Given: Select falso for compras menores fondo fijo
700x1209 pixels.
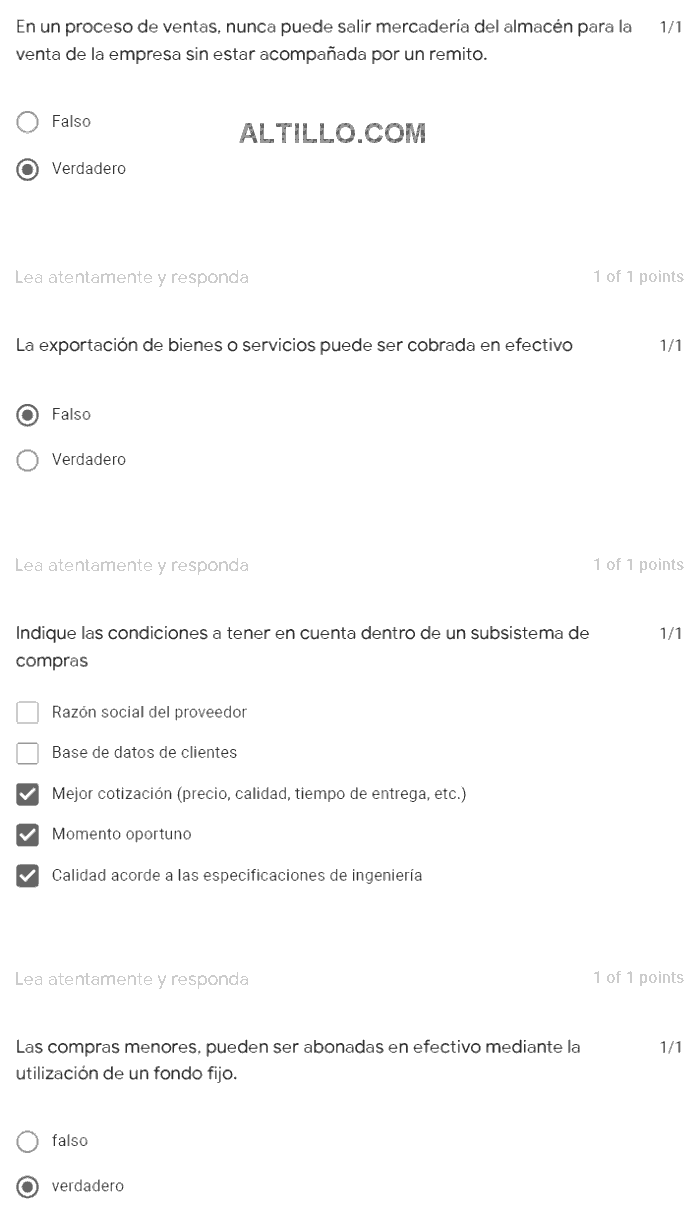Looking at the screenshot, I should [x=28, y=1140].
